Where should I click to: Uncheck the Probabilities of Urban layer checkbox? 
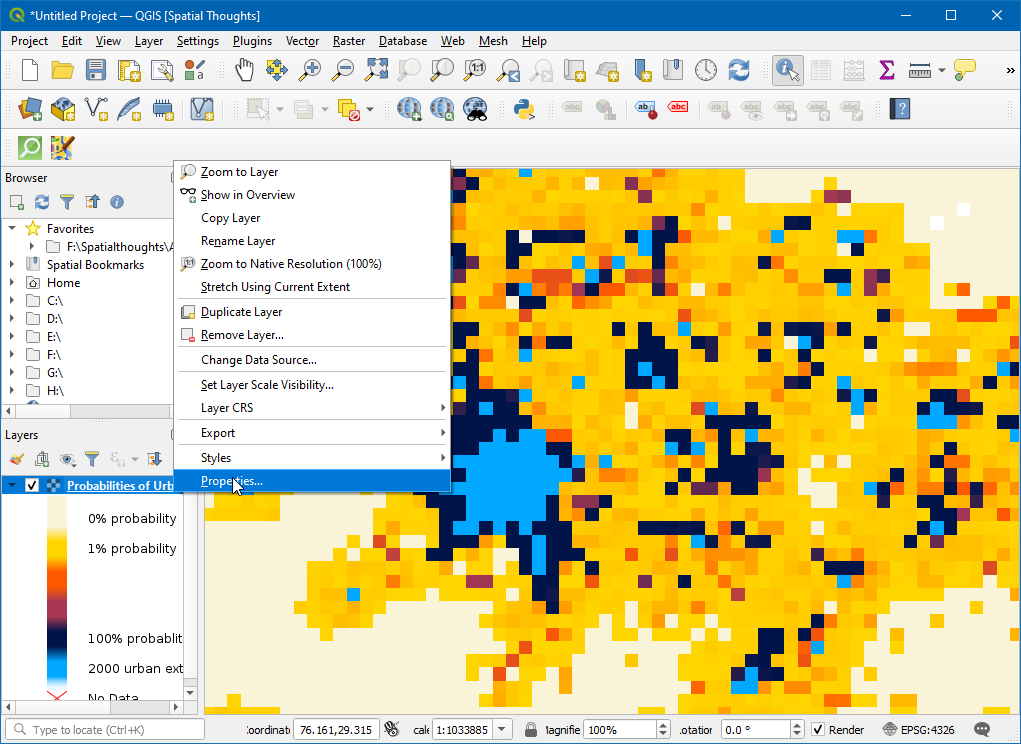pos(32,486)
